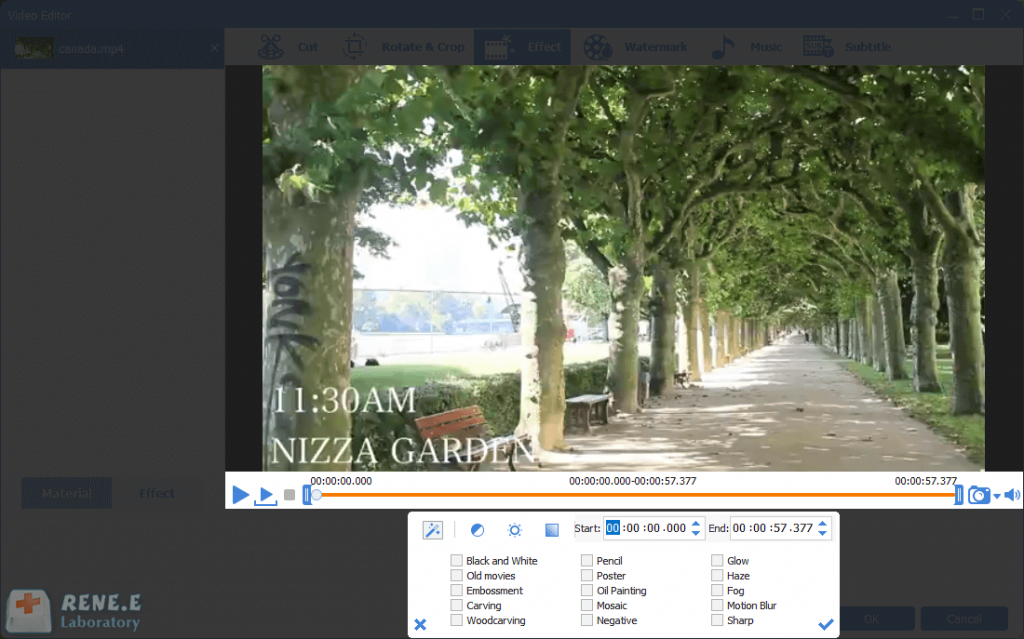Open the contrast adjustment icon

[477, 530]
